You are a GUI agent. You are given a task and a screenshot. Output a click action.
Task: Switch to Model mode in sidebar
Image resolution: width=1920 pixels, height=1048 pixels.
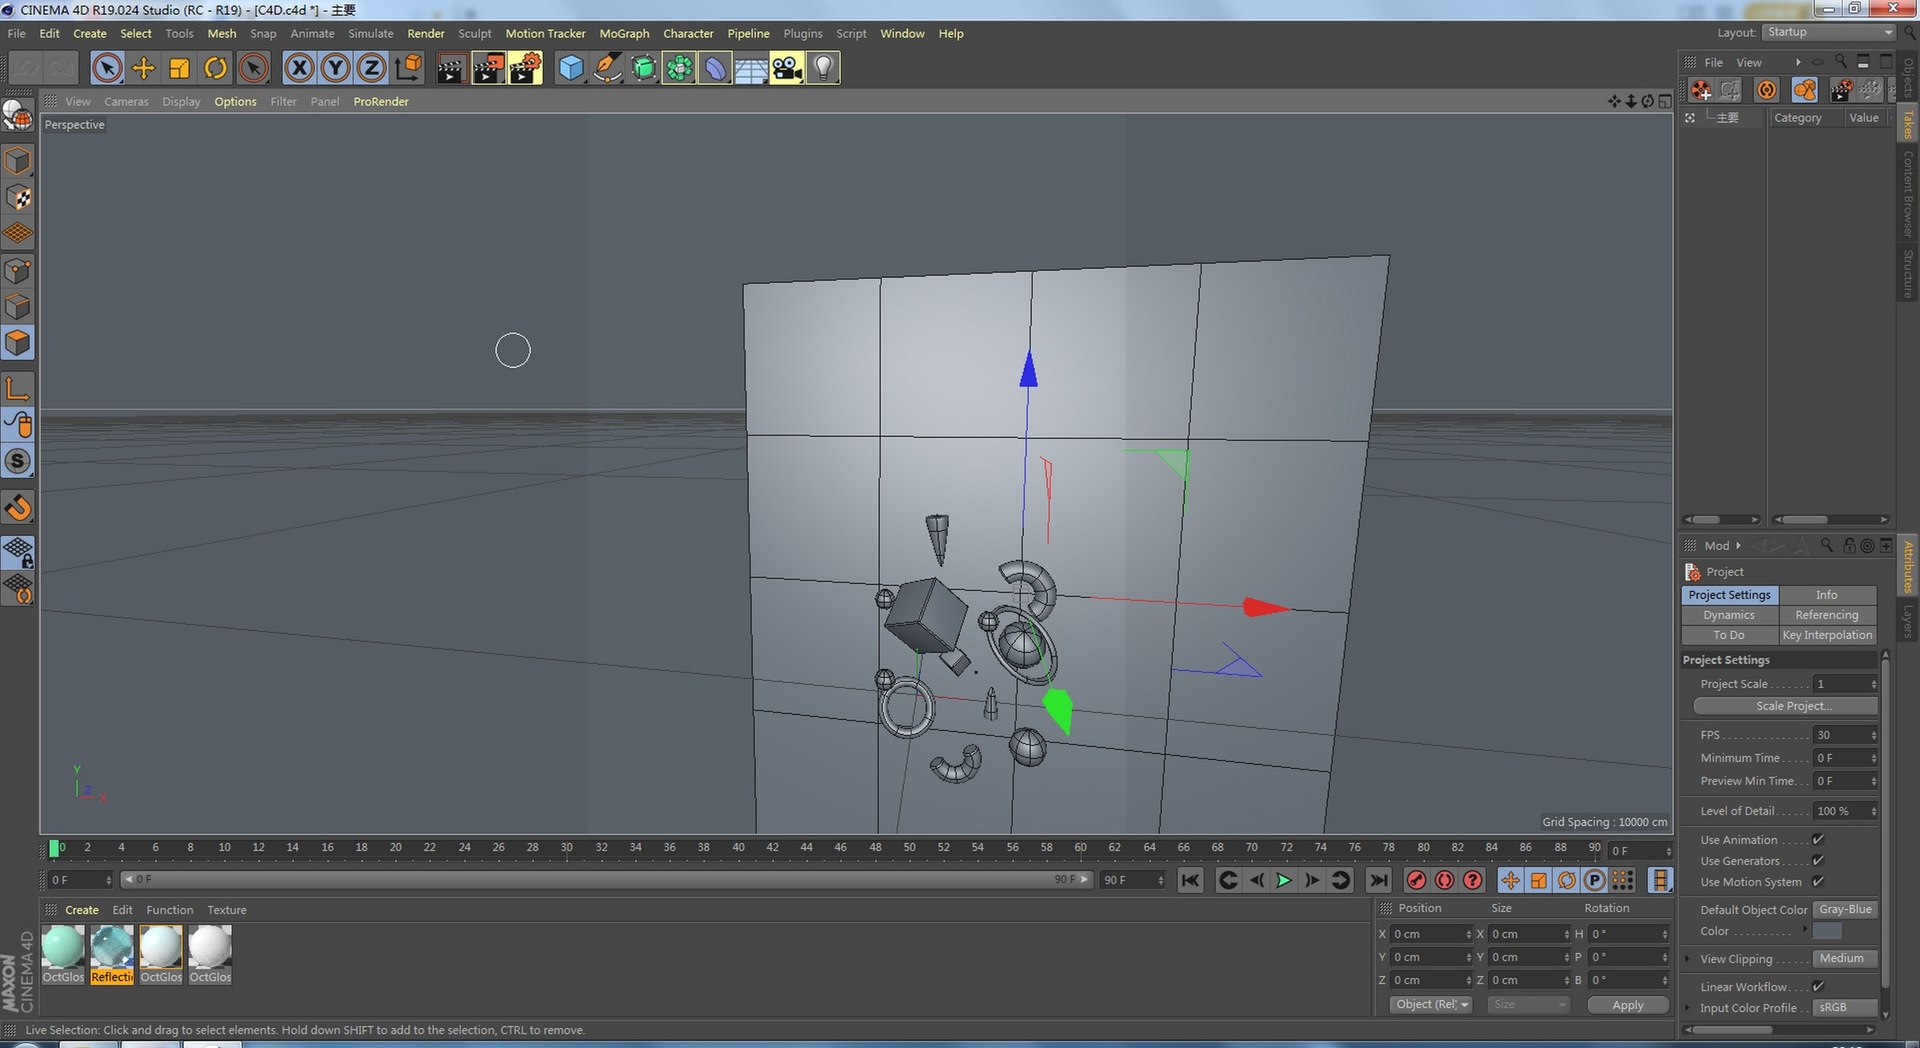pos(18,161)
